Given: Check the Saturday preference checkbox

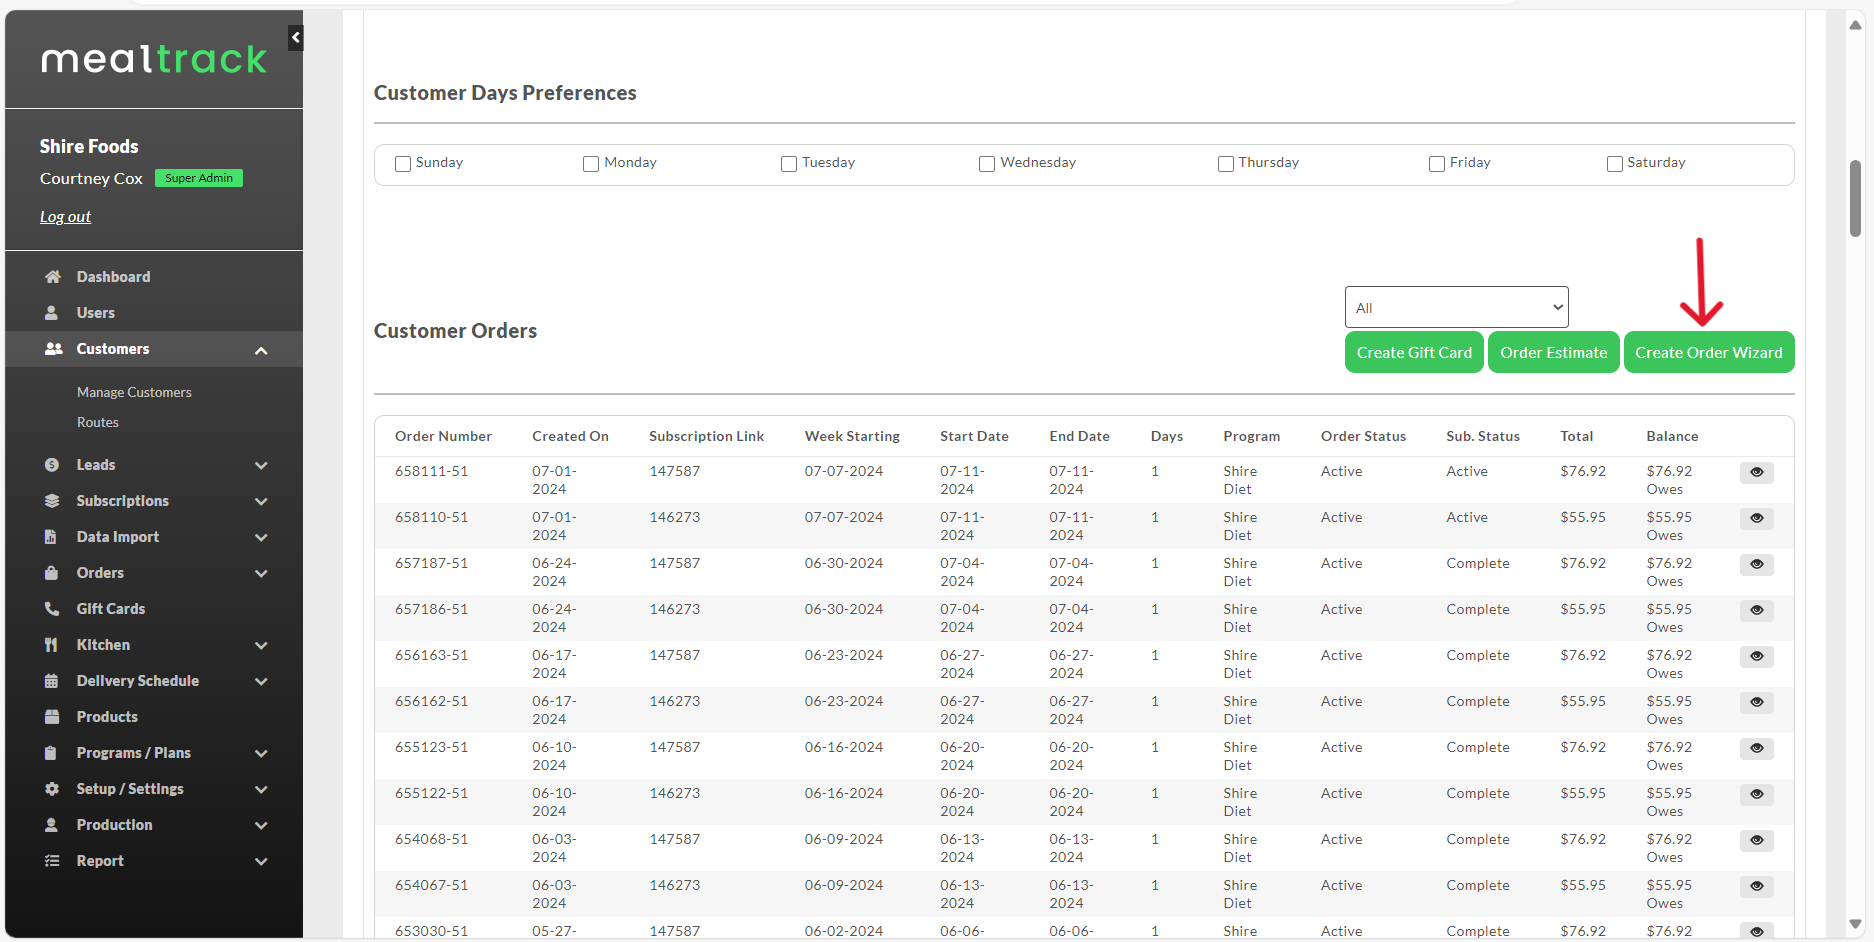Looking at the screenshot, I should (x=1615, y=164).
